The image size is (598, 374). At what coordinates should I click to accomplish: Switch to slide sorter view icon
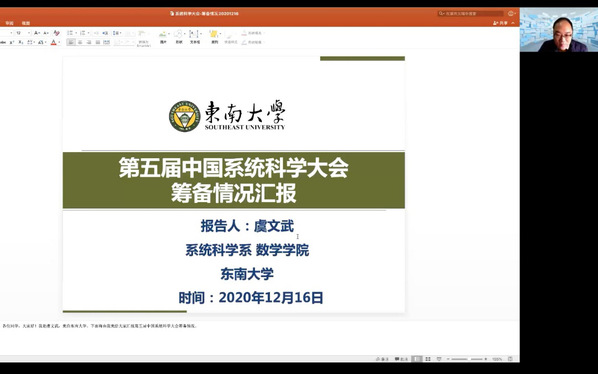point(428,359)
